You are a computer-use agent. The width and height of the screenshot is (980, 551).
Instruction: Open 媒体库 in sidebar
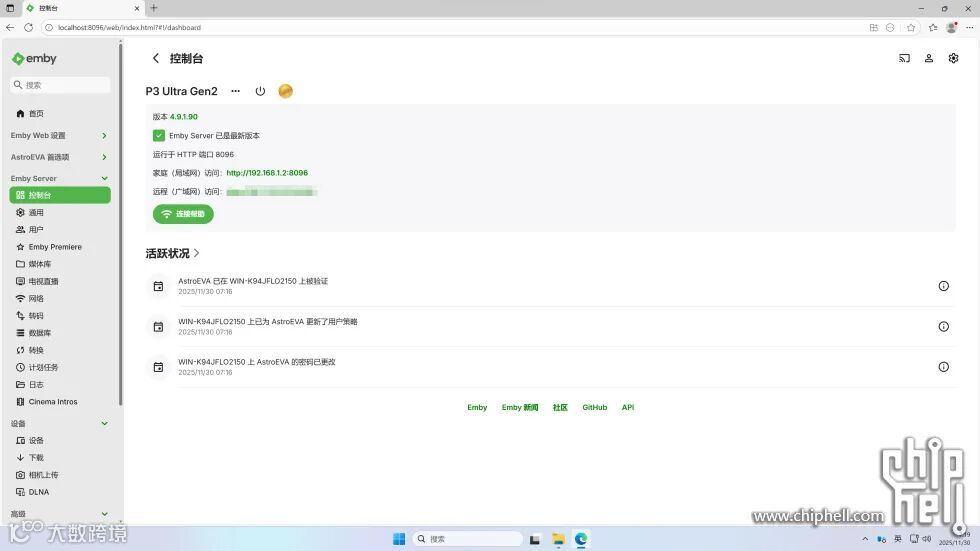click(x=60, y=264)
